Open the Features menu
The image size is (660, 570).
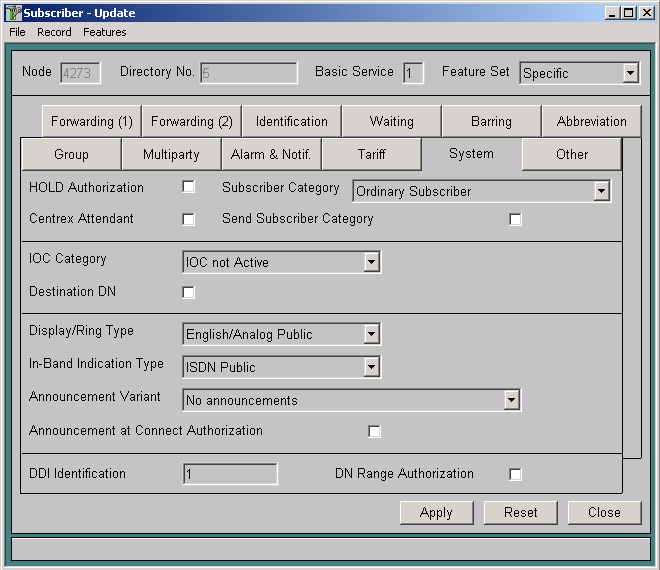point(105,32)
